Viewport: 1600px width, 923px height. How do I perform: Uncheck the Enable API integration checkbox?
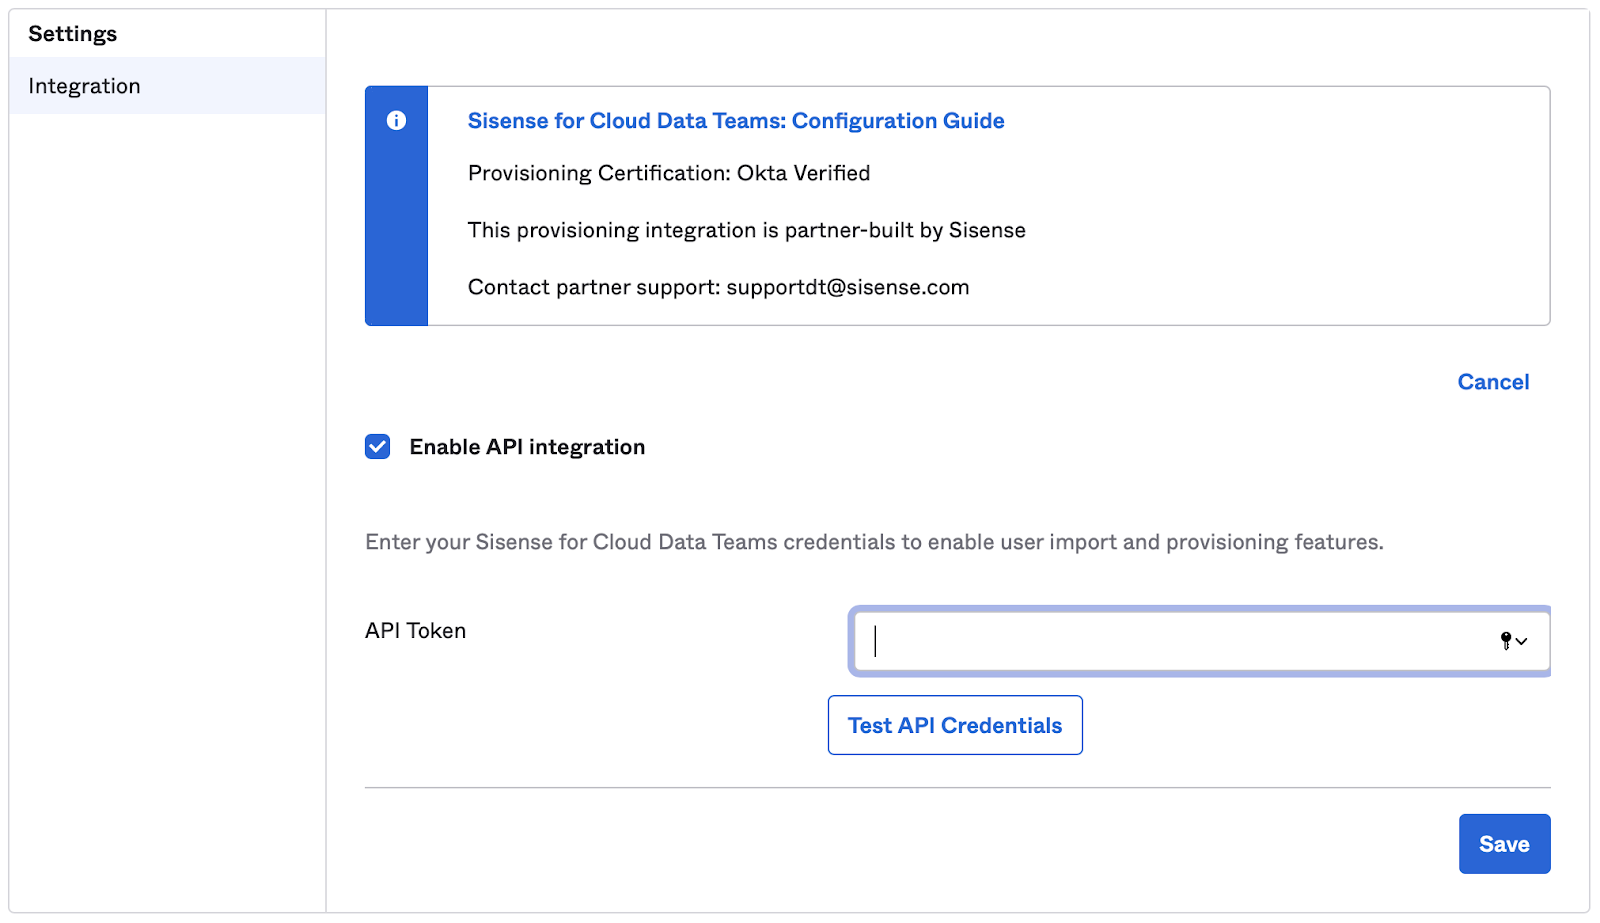click(x=378, y=447)
